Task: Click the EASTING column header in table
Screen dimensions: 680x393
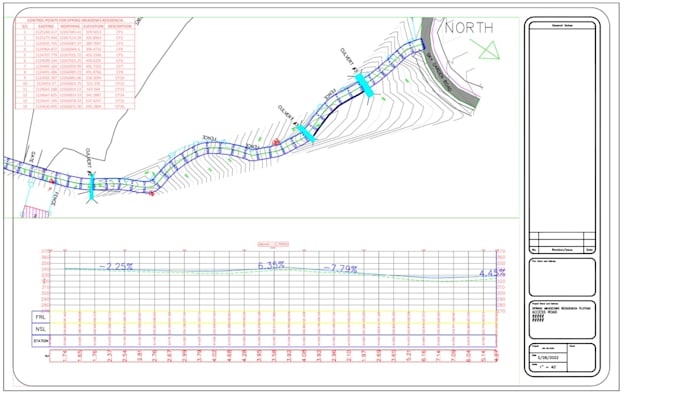Action: point(46,26)
